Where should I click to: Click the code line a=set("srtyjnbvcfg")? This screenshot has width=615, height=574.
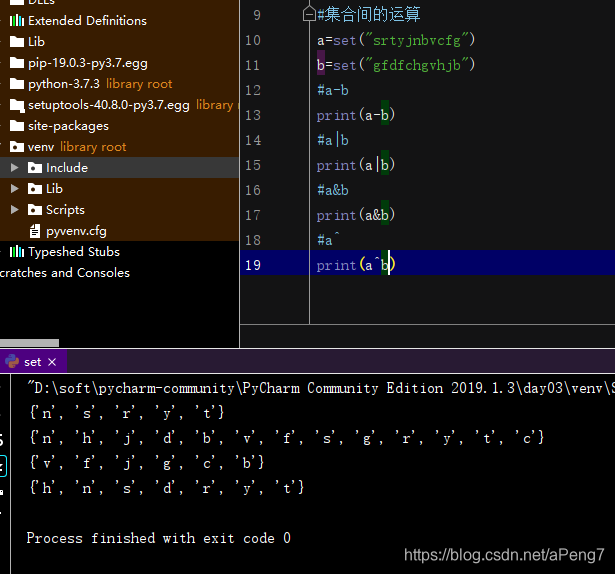click(x=396, y=40)
